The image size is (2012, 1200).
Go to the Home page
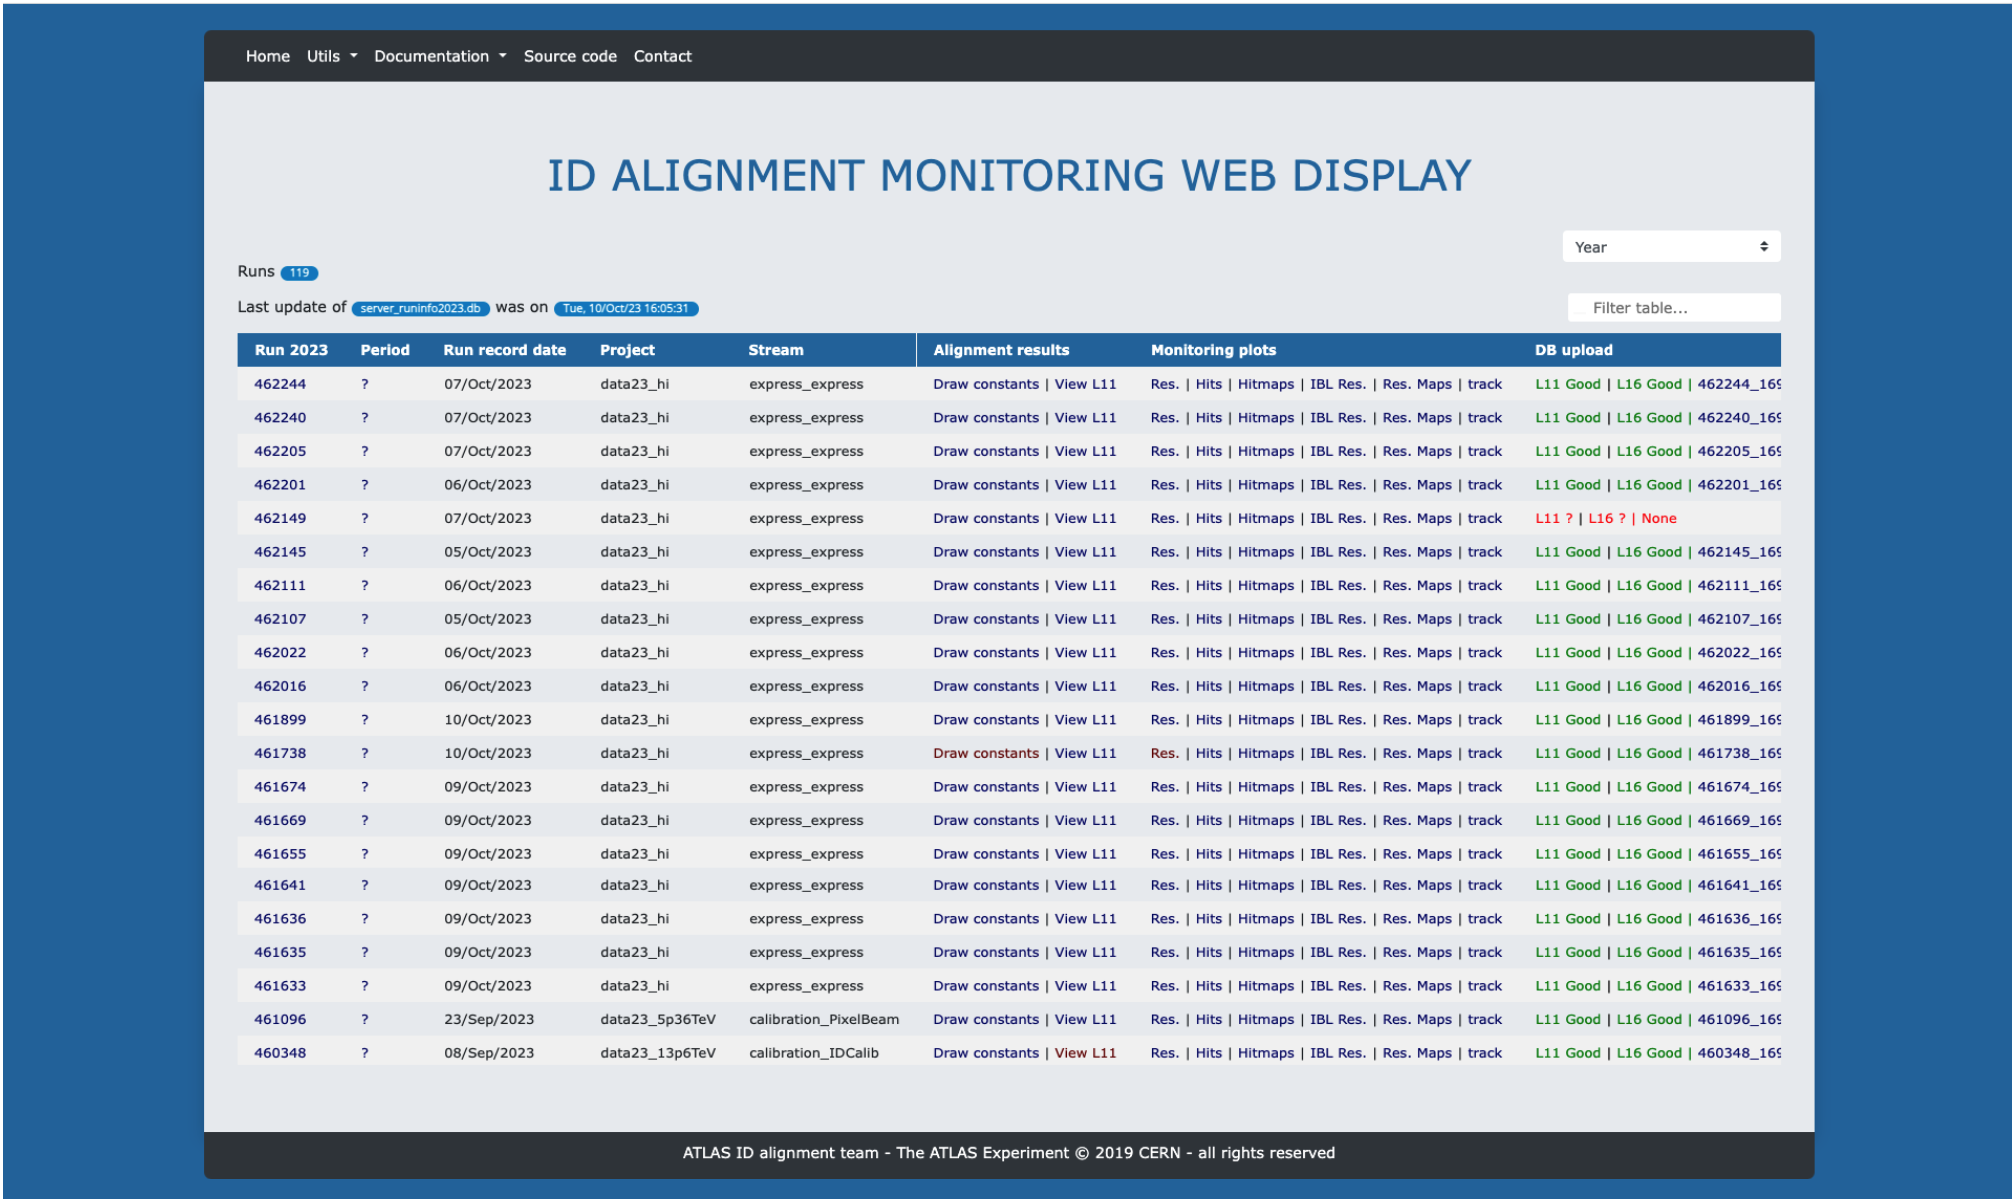point(268,56)
